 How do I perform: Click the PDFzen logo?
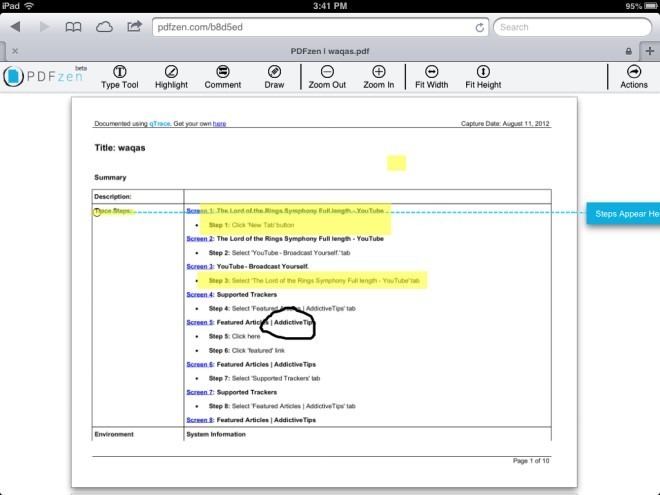coord(44,76)
